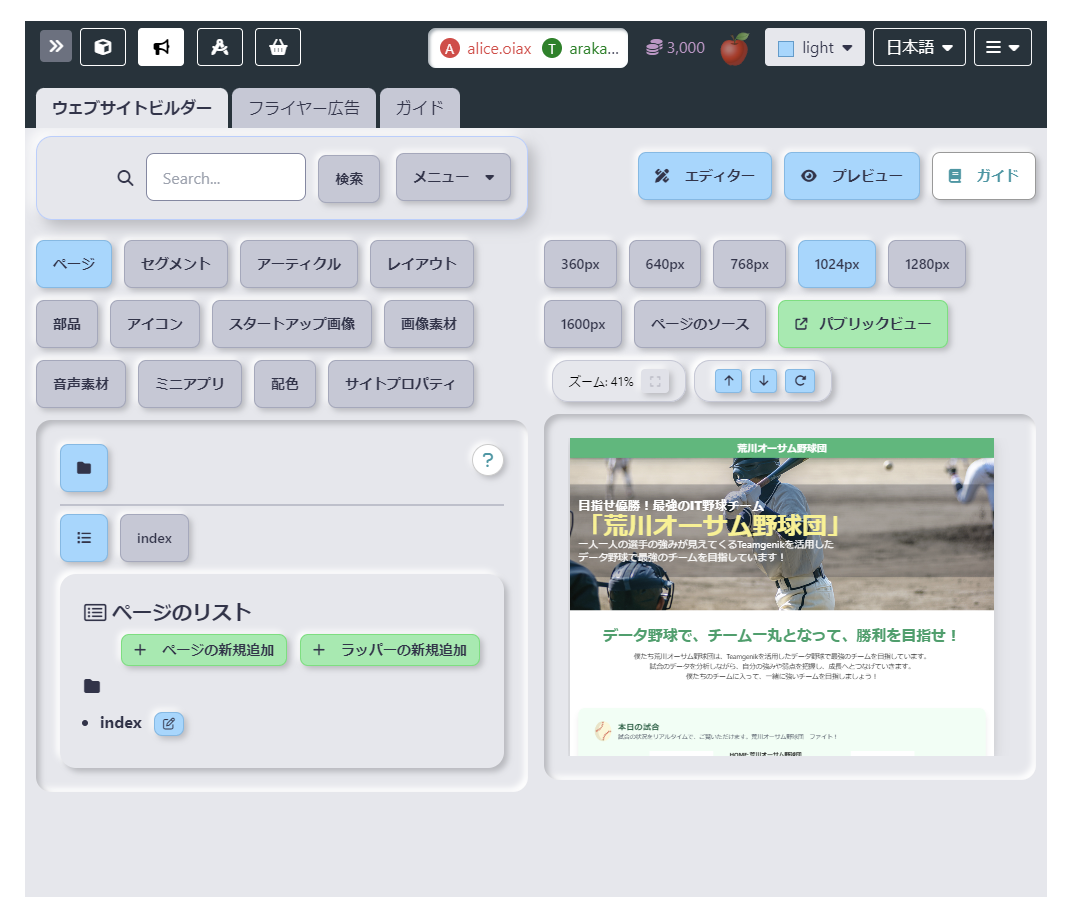
Task: Switch to フライヤー広告 tab
Action: [304, 108]
